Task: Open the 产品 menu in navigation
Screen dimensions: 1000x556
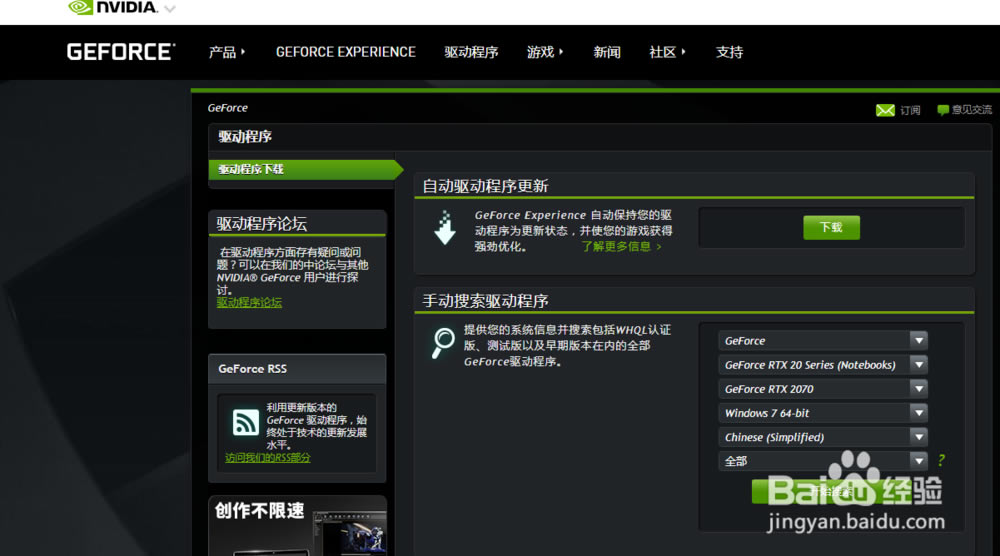Action: (x=227, y=52)
